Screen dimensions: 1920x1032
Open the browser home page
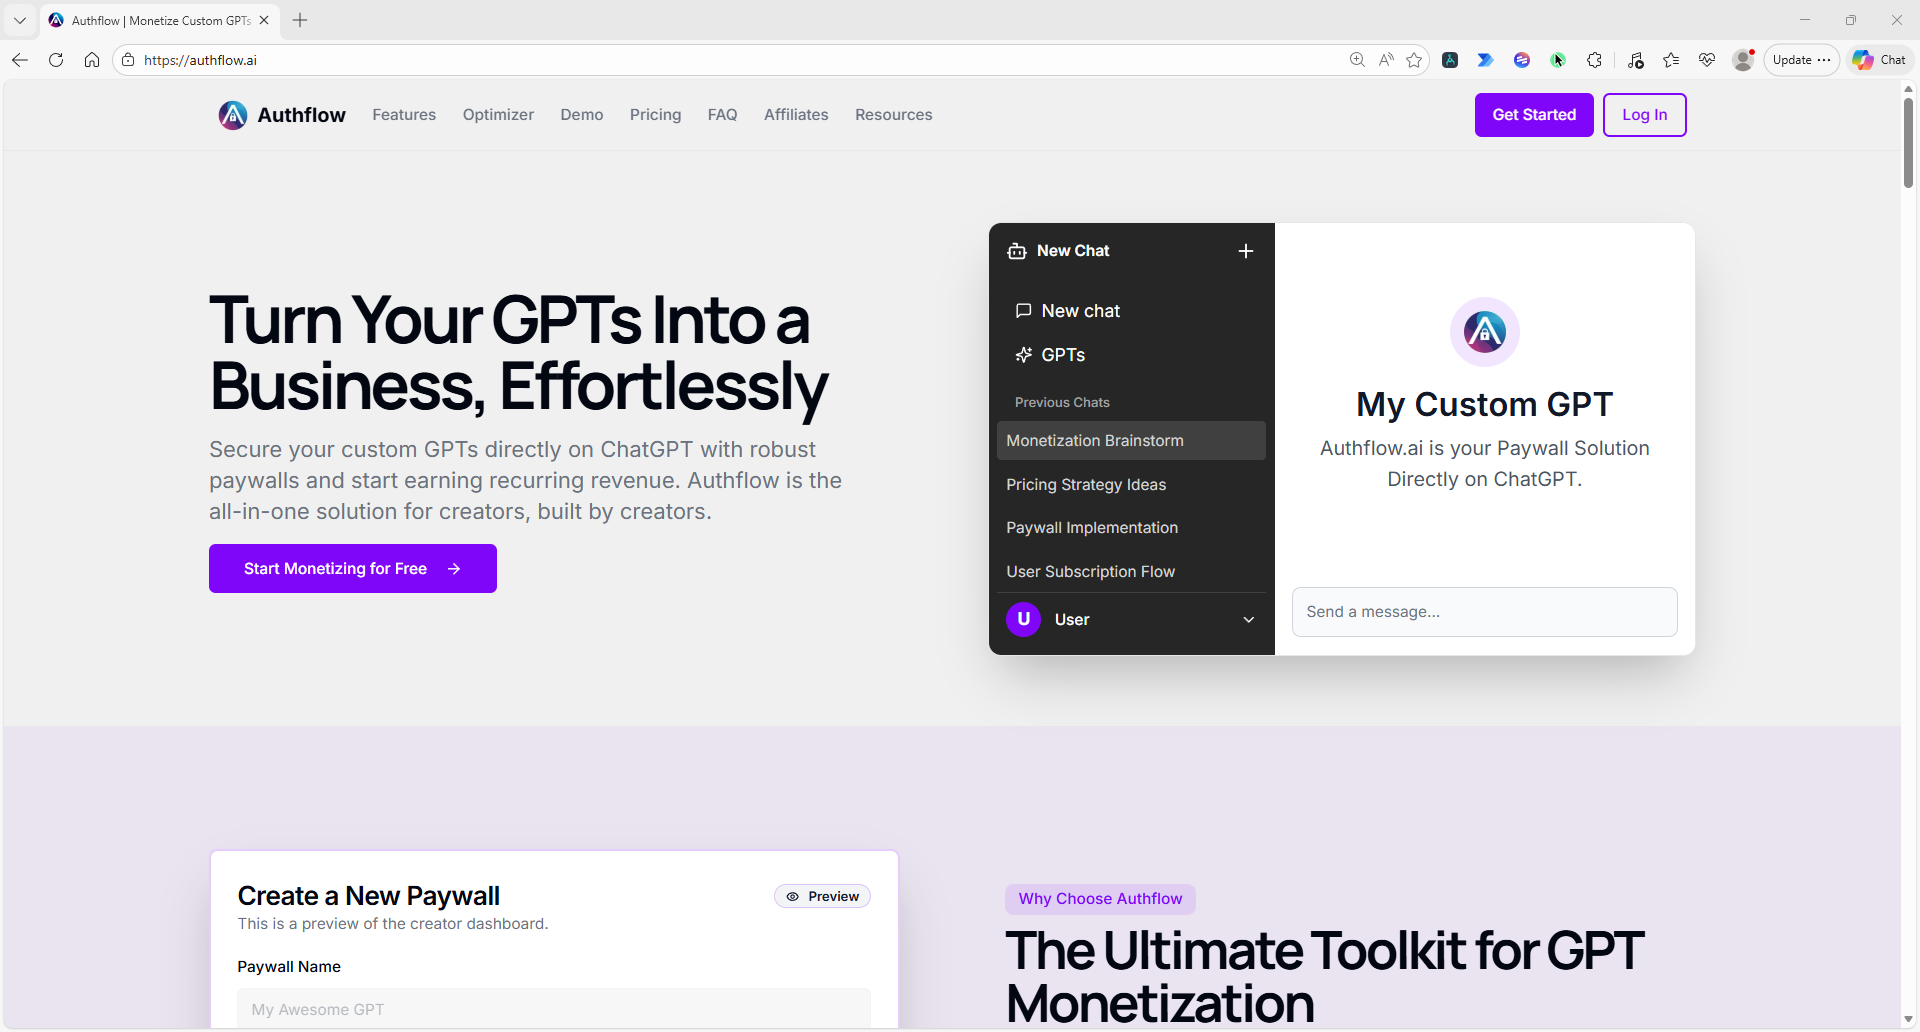tap(92, 60)
